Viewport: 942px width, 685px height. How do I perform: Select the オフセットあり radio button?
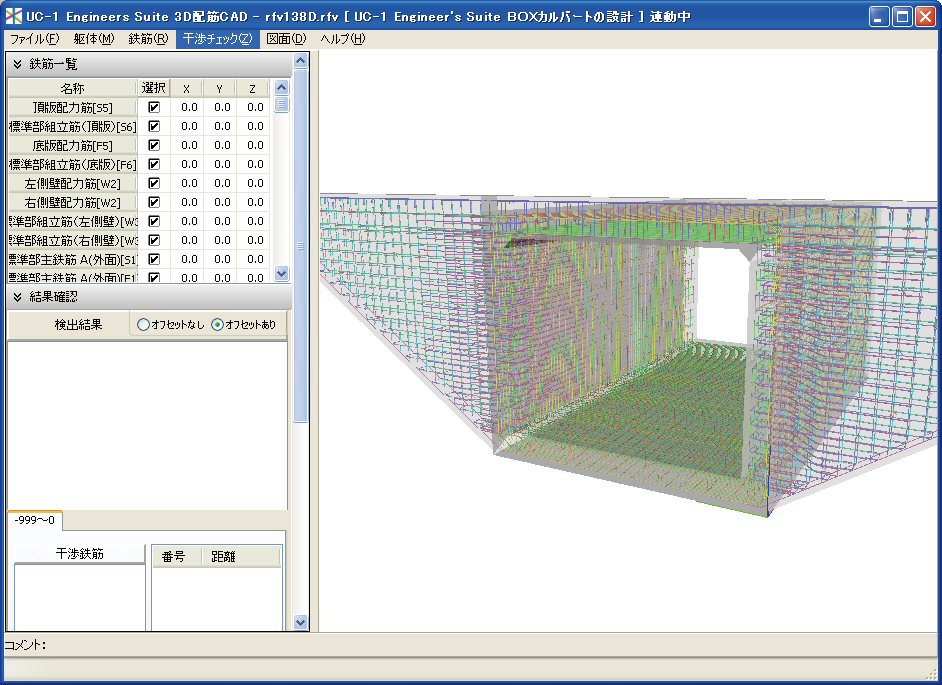(x=217, y=325)
